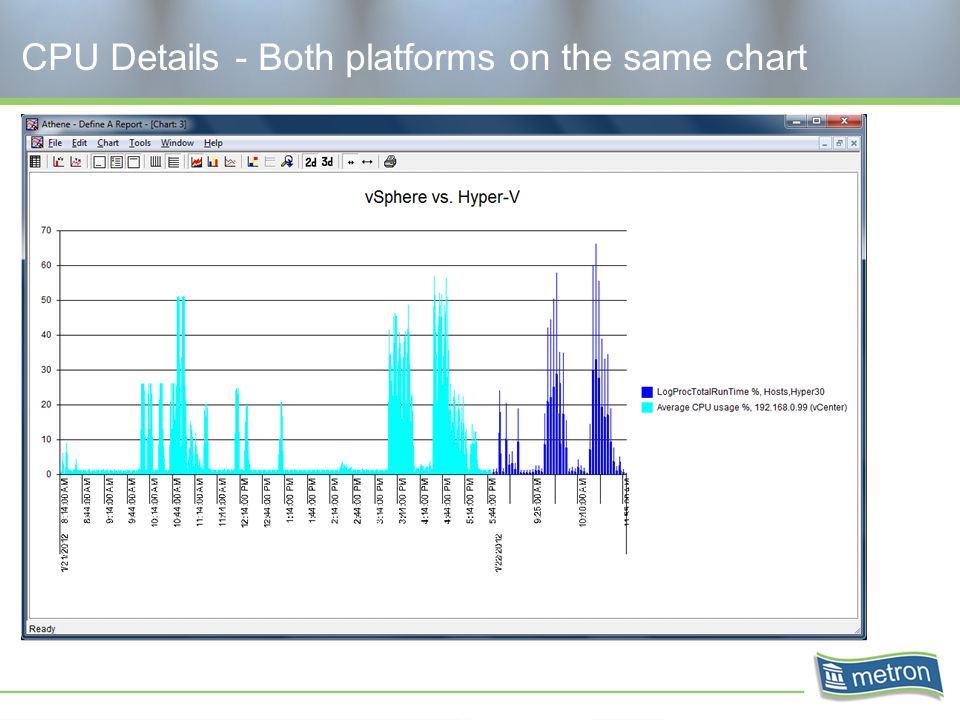Image resolution: width=960 pixels, height=720 pixels.
Task: Switch to the area chart type icon
Action: click(x=196, y=162)
